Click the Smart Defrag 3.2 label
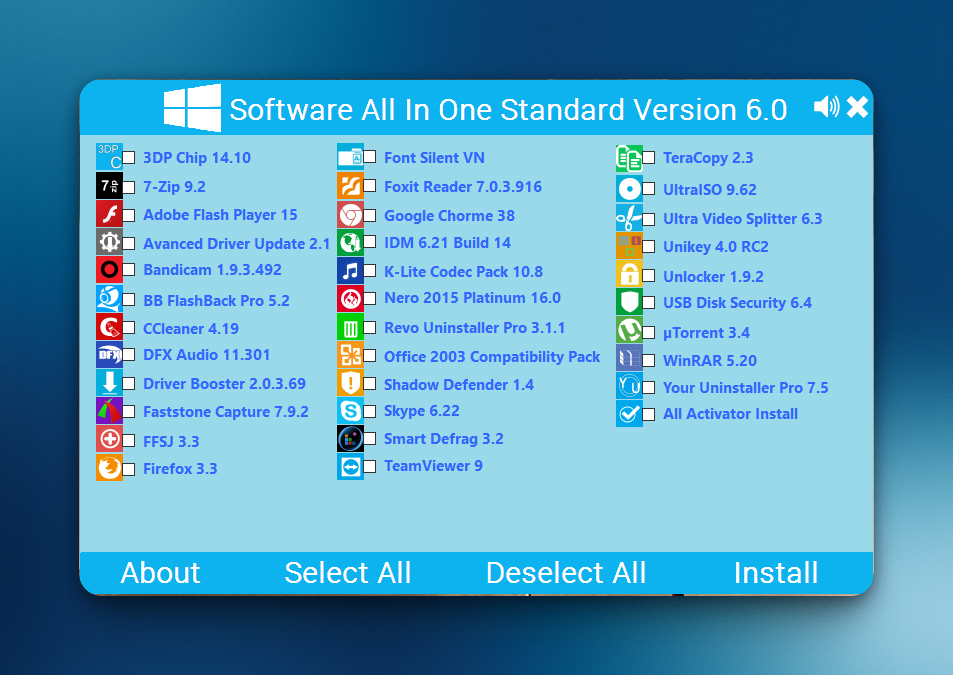This screenshot has width=953, height=675. pos(444,439)
